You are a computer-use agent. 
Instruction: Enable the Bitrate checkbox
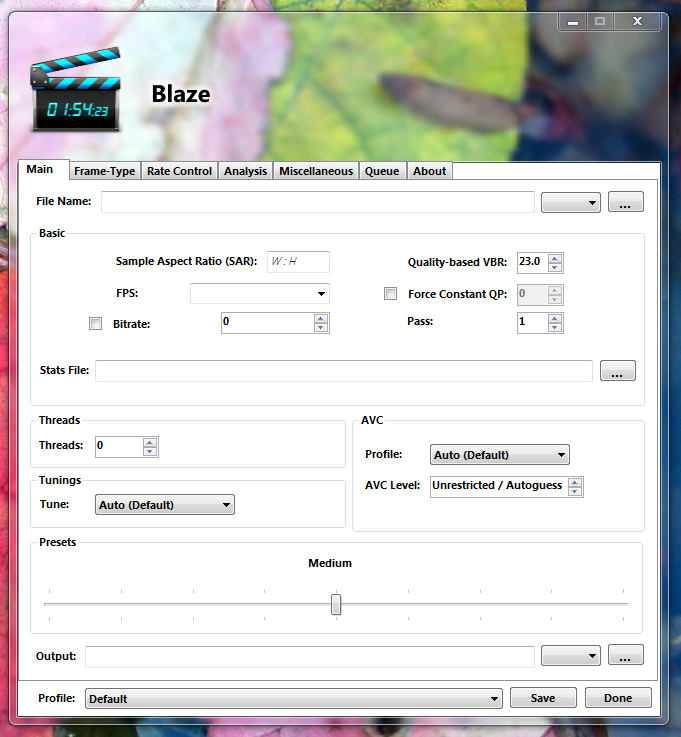pos(96,323)
